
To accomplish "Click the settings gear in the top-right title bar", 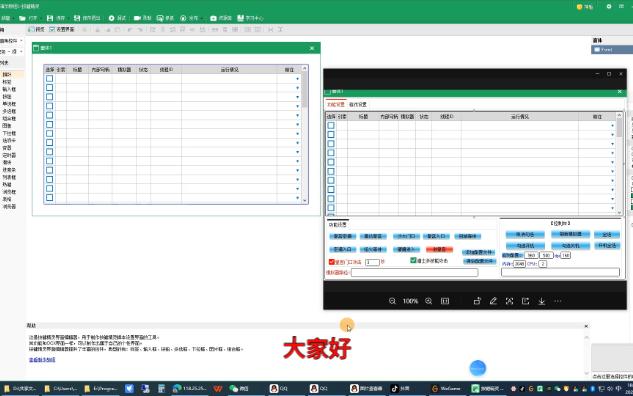I will click(x=609, y=6).
